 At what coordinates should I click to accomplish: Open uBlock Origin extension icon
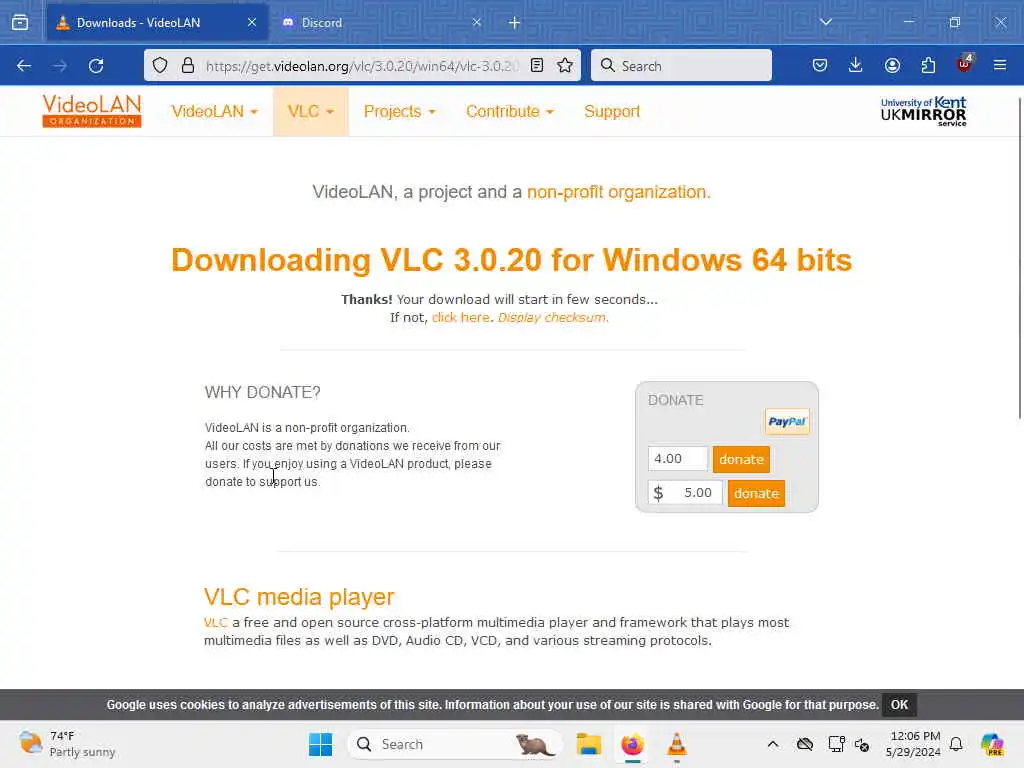[x=965, y=63]
